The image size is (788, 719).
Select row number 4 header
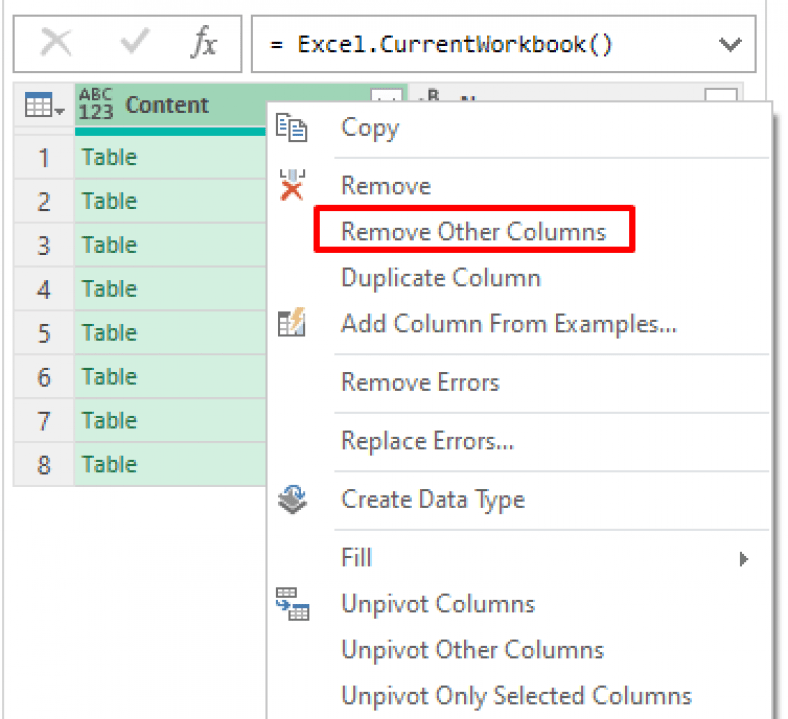tap(44, 289)
